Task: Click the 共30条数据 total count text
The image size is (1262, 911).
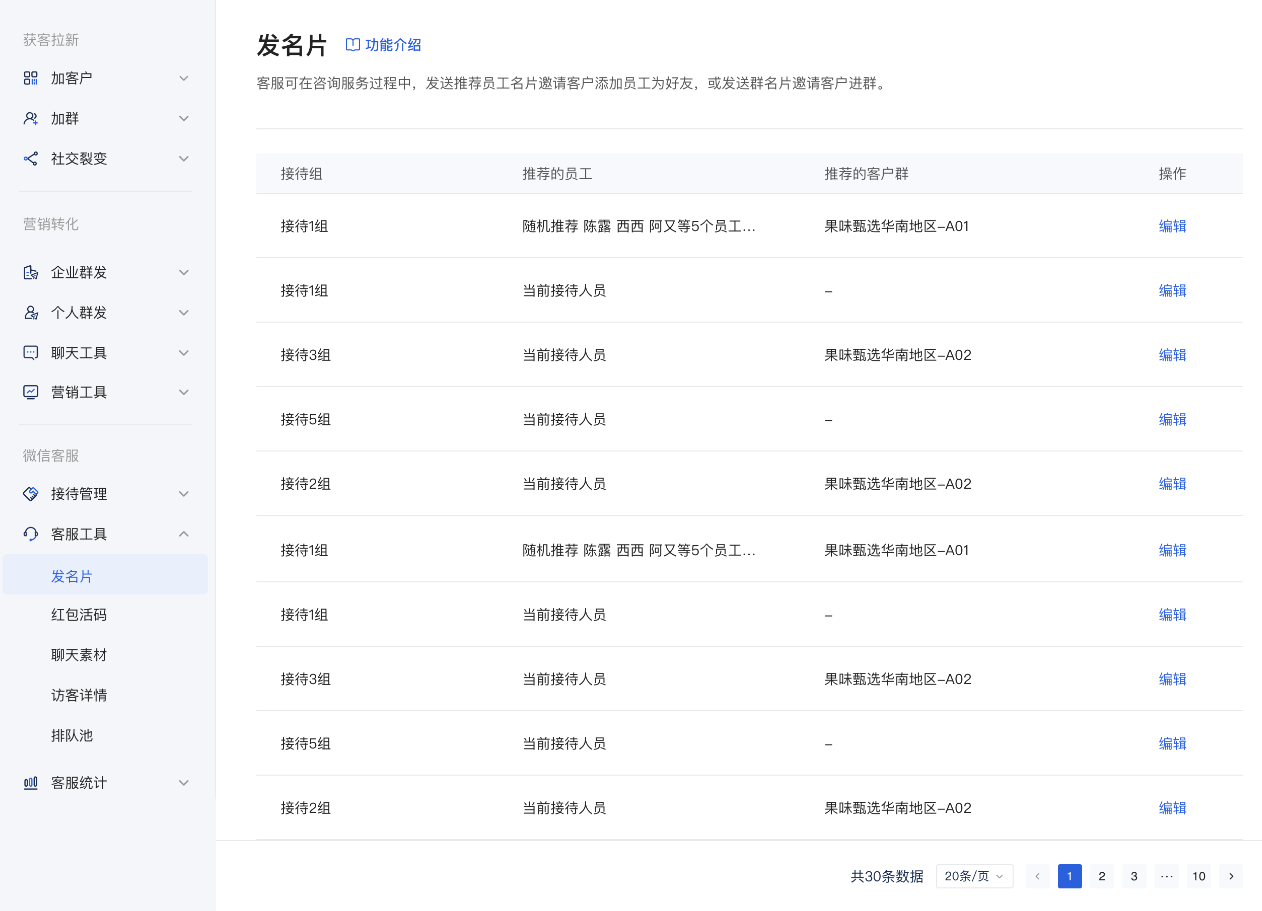Action: click(887, 876)
